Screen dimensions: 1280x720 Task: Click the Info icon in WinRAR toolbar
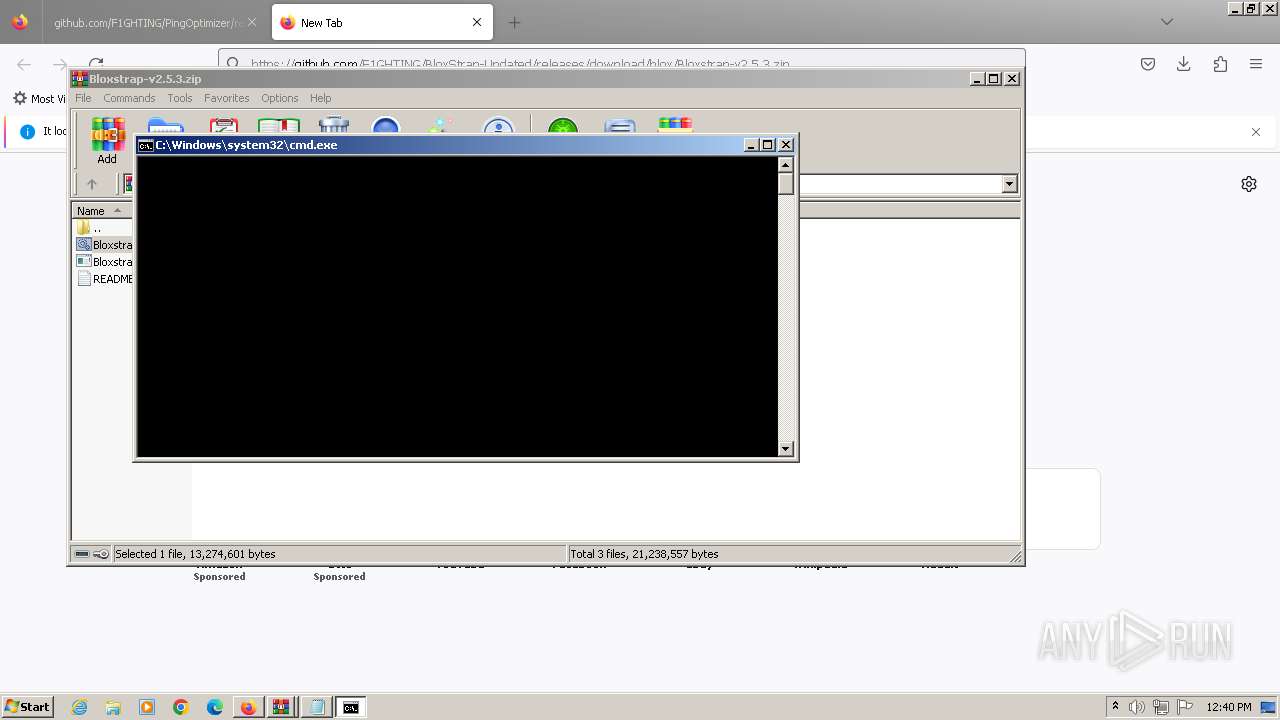tap(498, 126)
